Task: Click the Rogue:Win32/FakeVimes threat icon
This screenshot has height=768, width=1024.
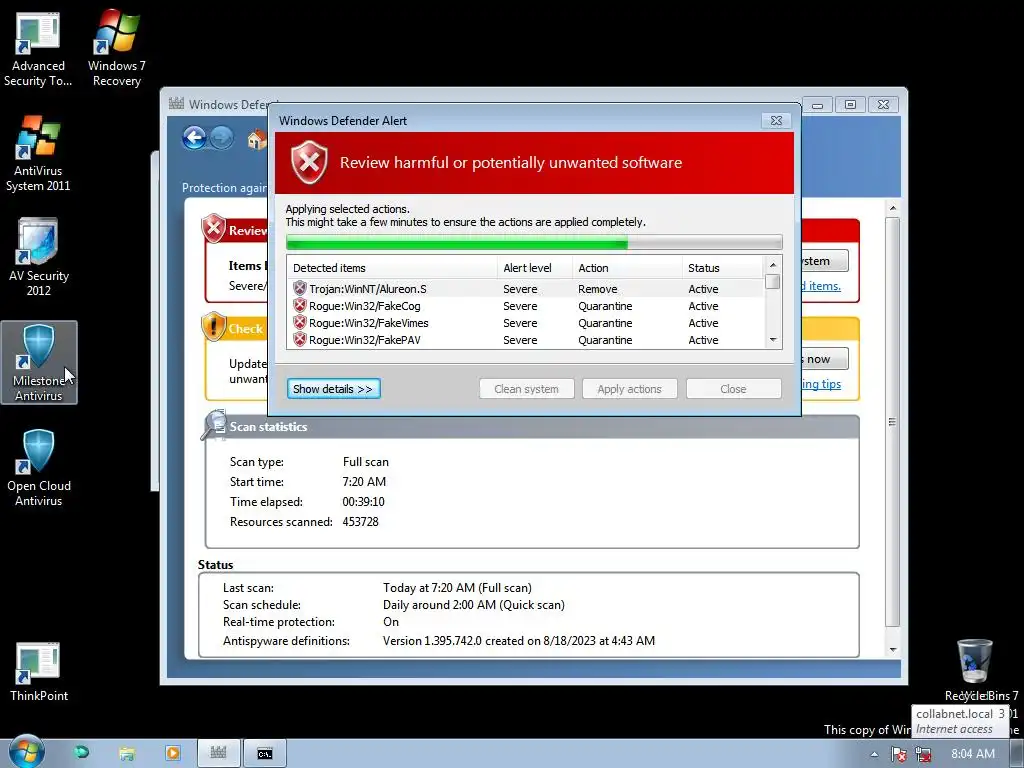Action: click(300, 323)
